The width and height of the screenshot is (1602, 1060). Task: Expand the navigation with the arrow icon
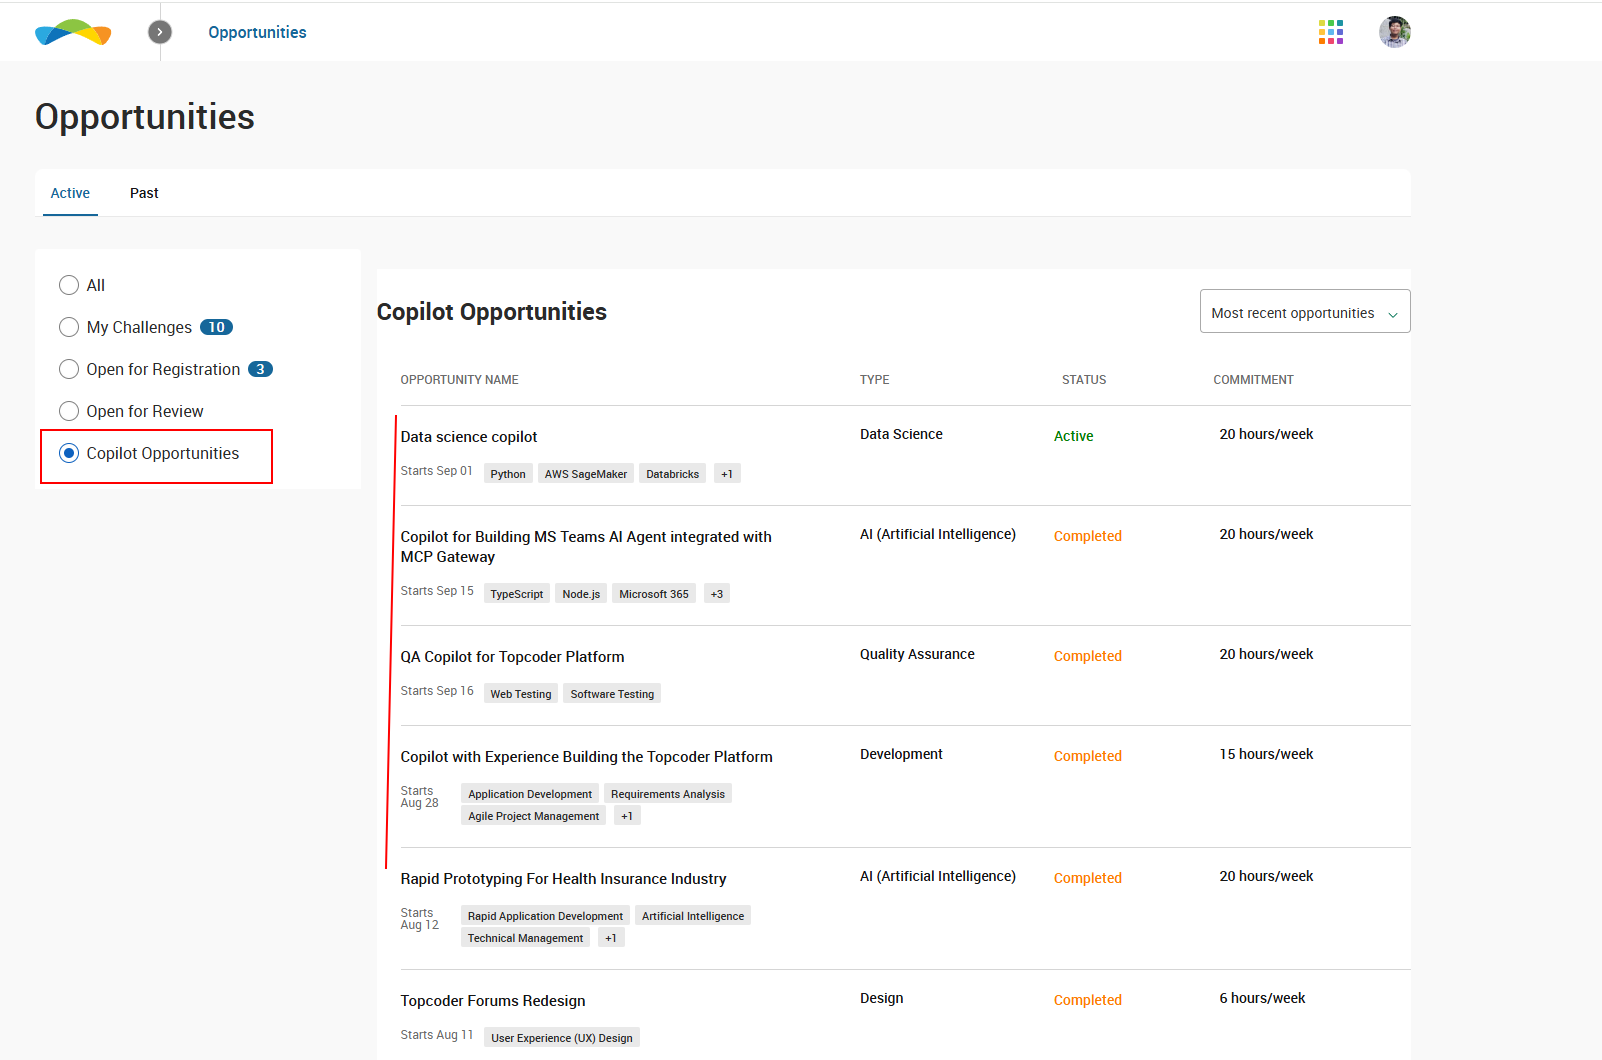pos(160,32)
